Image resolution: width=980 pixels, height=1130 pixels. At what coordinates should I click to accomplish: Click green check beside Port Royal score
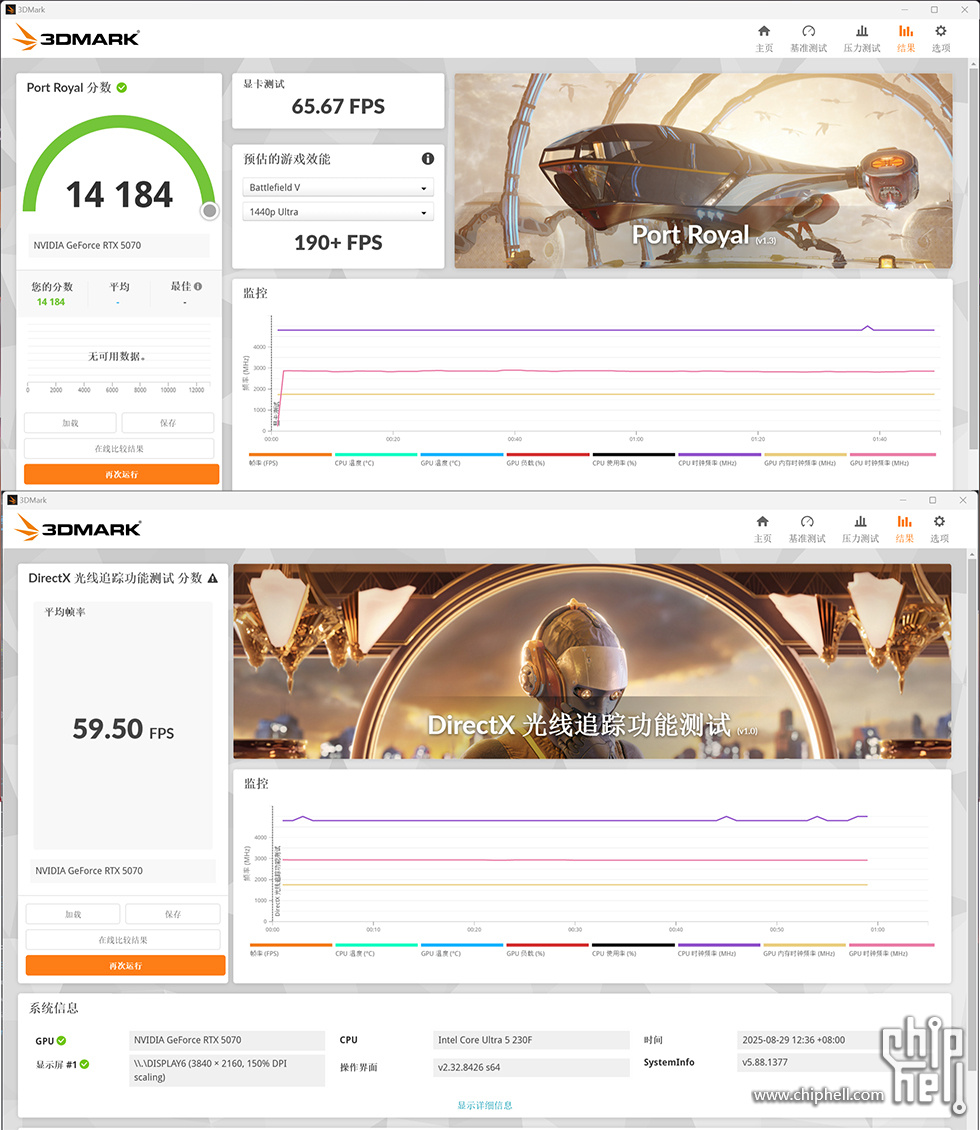pyautogui.click(x=122, y=87)
